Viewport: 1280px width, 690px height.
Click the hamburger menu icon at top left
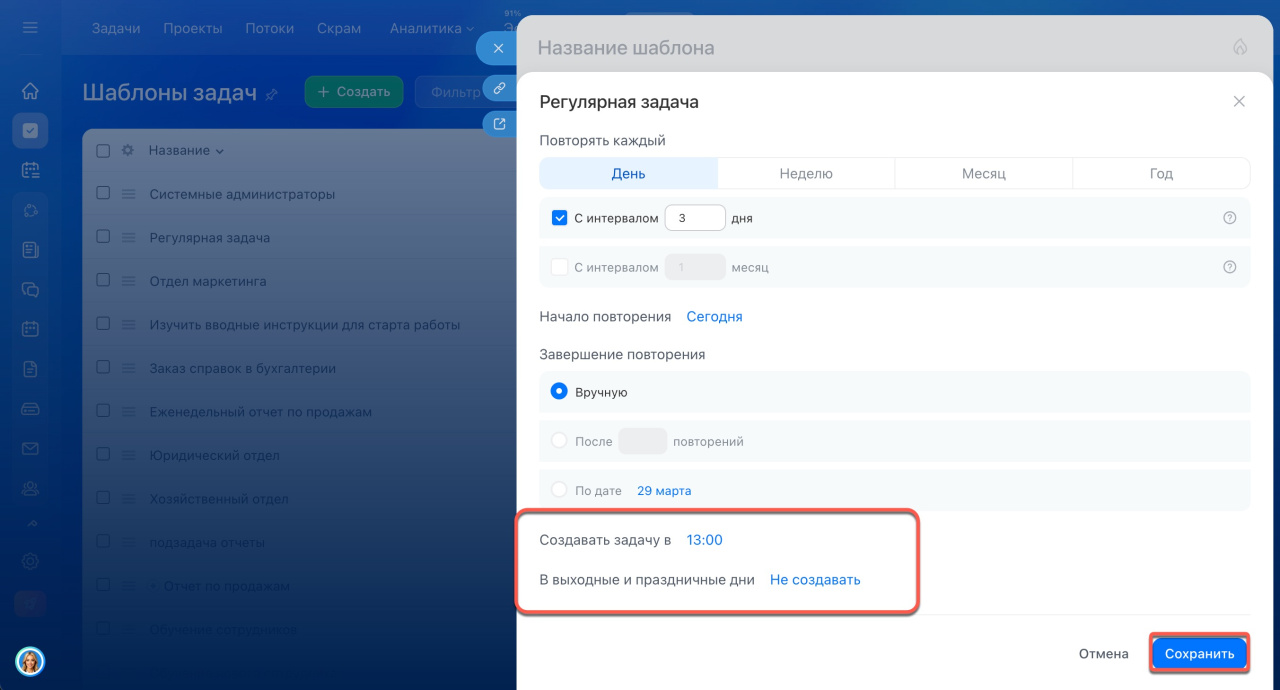click(30, 28)
